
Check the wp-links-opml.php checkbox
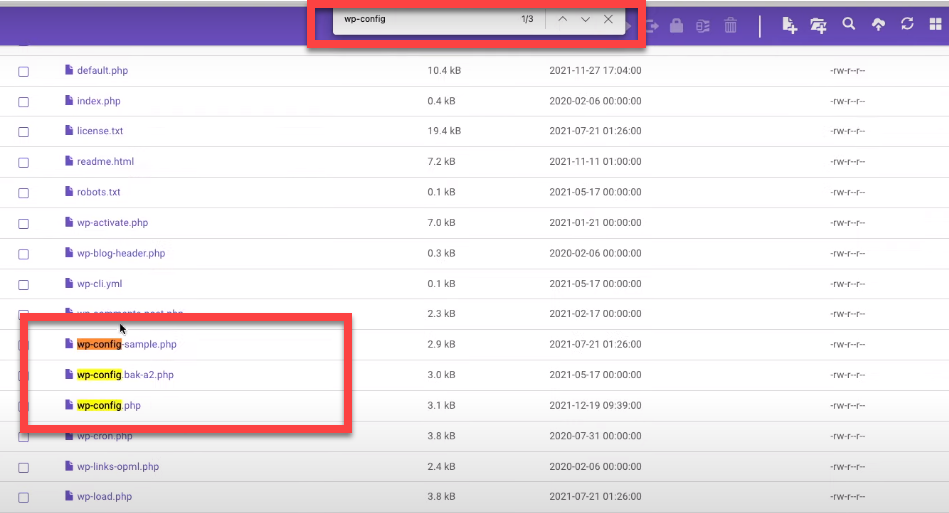tap(24, 467)
